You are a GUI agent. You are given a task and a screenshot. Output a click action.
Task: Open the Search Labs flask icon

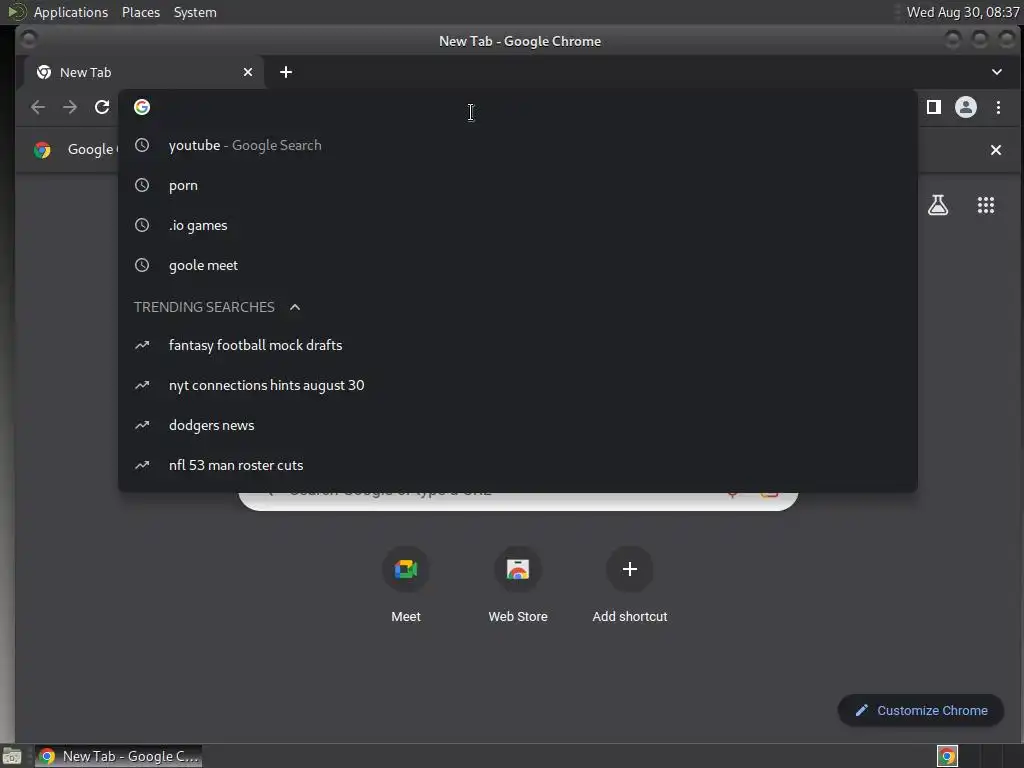tap(938, 205)
